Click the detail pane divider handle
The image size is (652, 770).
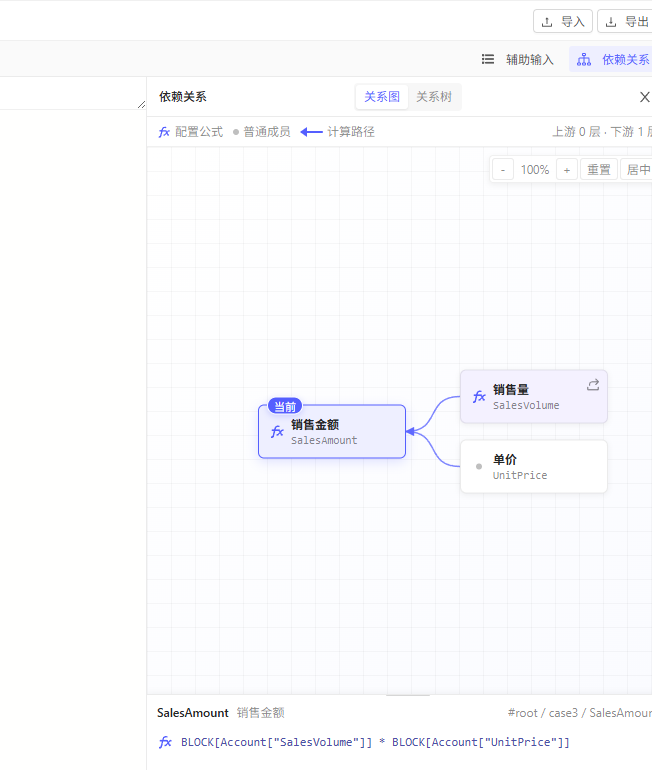point(408,695)
